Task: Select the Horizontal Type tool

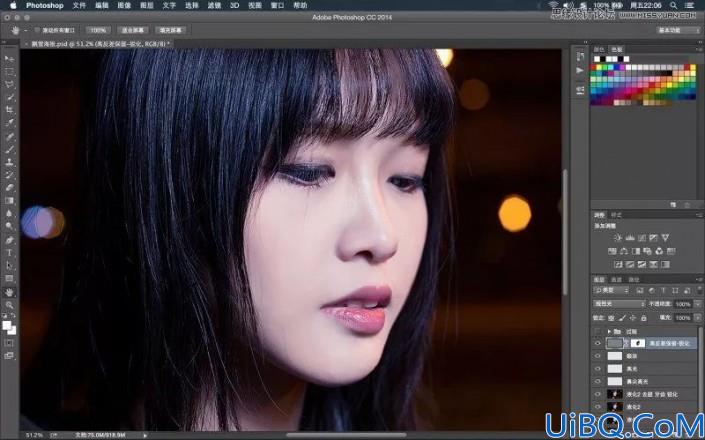Action: point(9,253)
